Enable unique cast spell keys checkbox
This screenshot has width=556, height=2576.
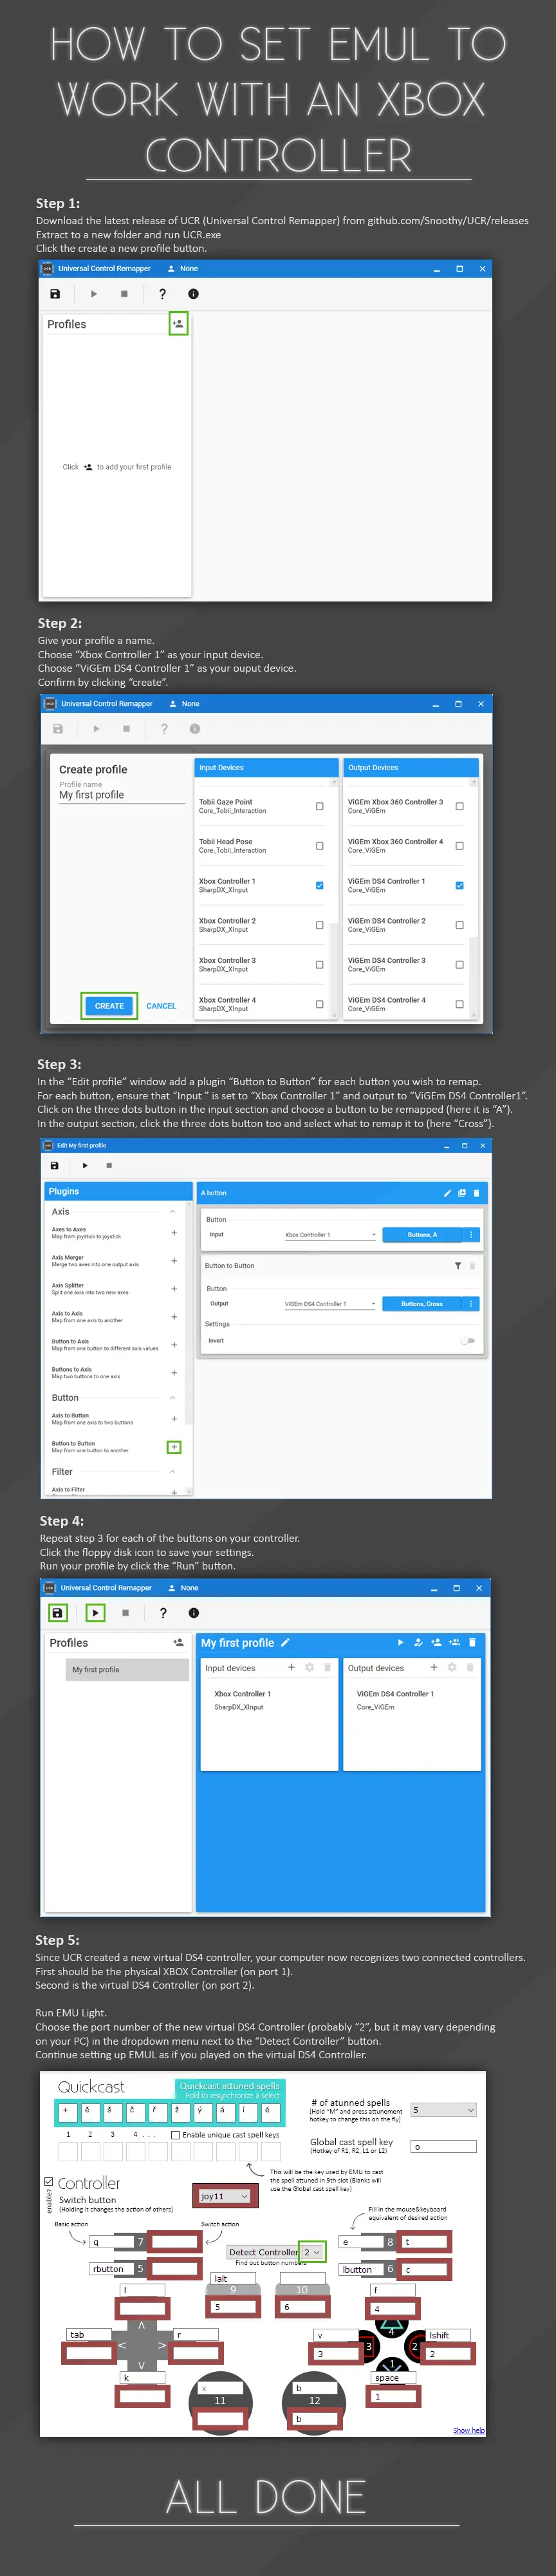coord(176,2134)
